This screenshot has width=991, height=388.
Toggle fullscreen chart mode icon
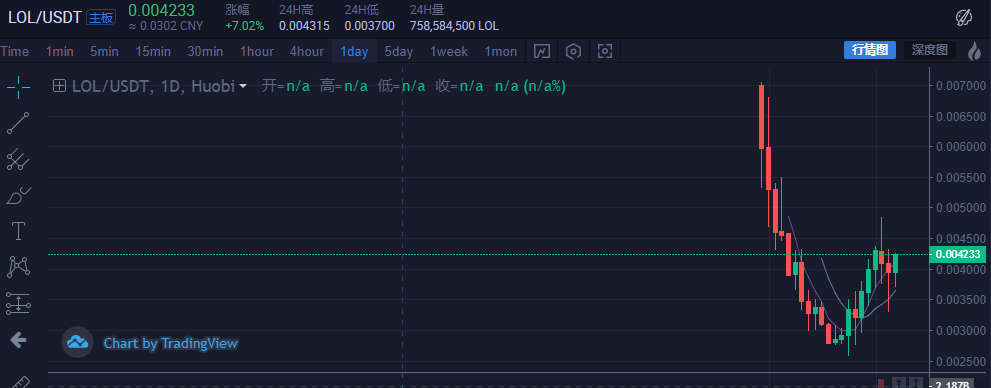point(605,51)
